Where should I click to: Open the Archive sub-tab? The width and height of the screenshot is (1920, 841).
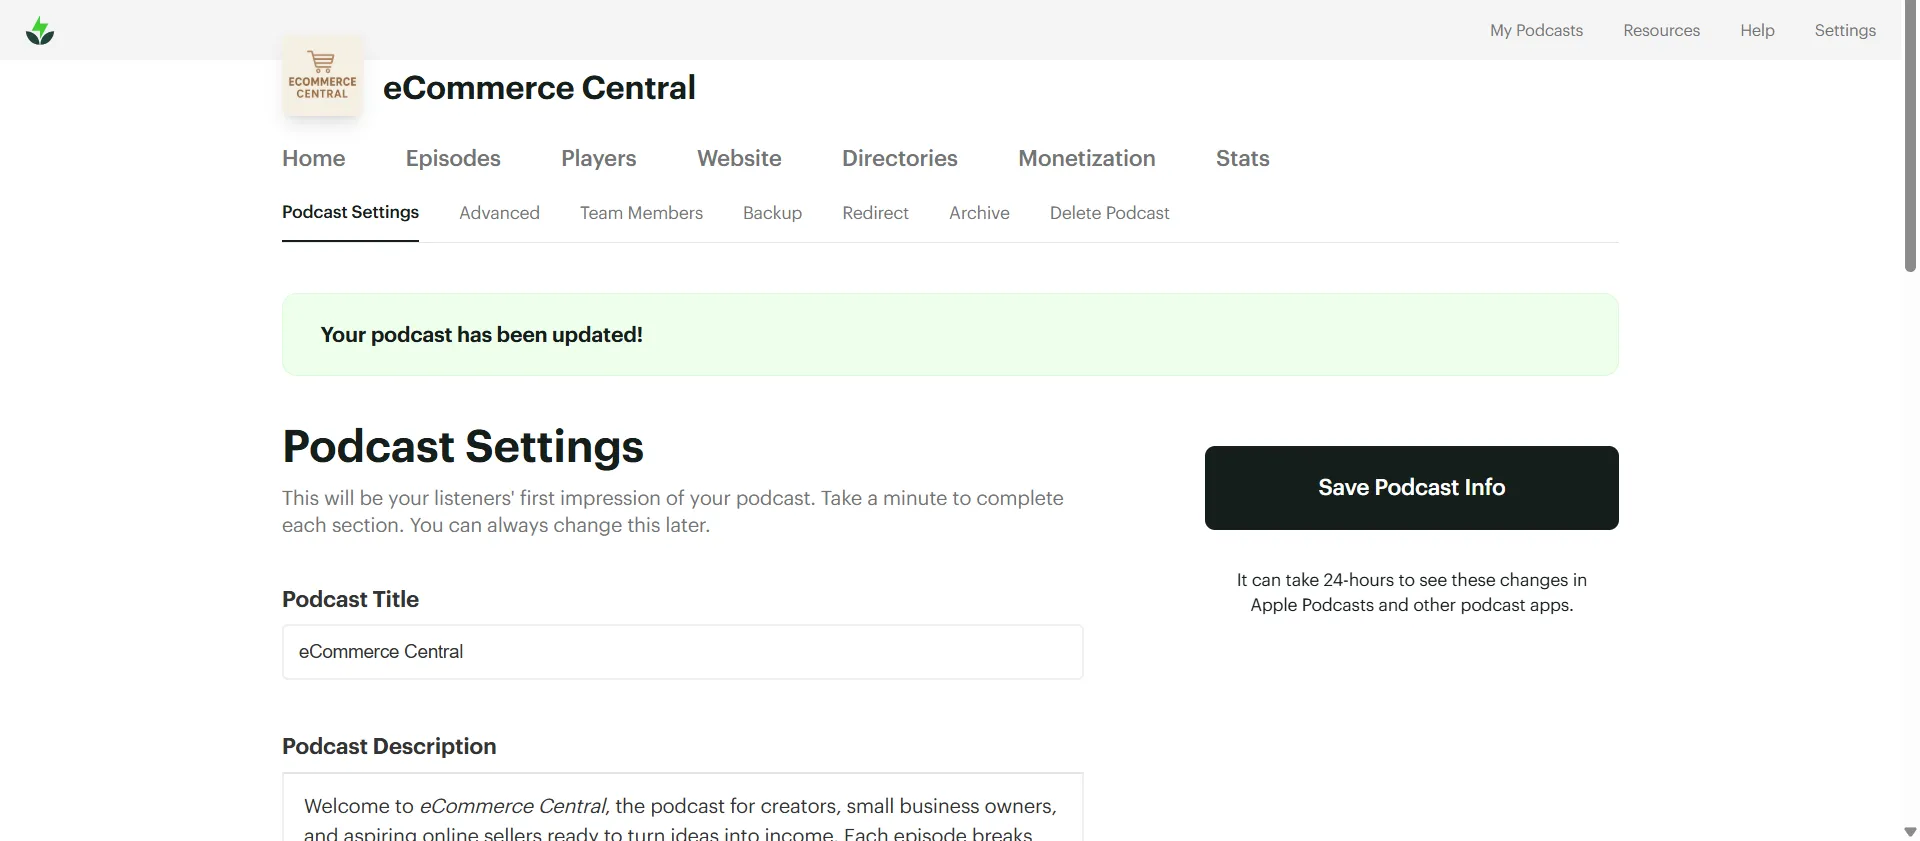(979, 213)
